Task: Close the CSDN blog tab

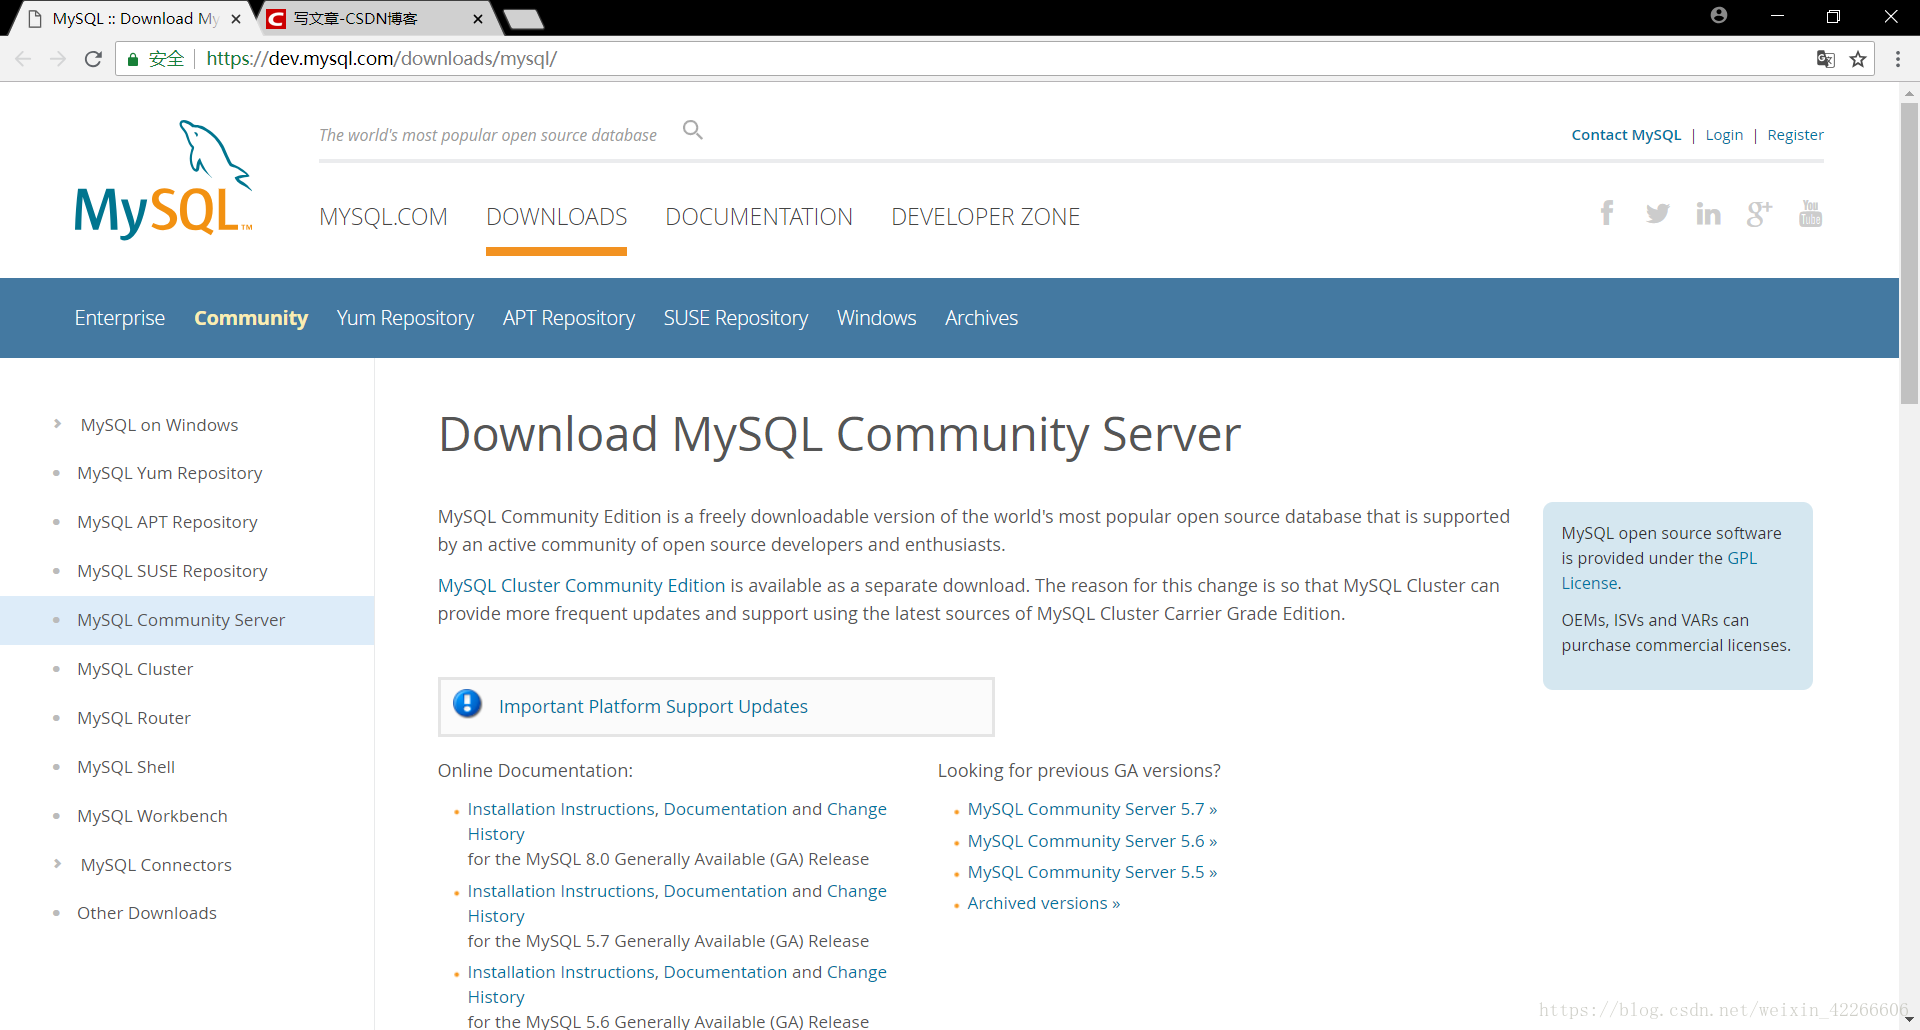Action: click(x=478, y=19)
